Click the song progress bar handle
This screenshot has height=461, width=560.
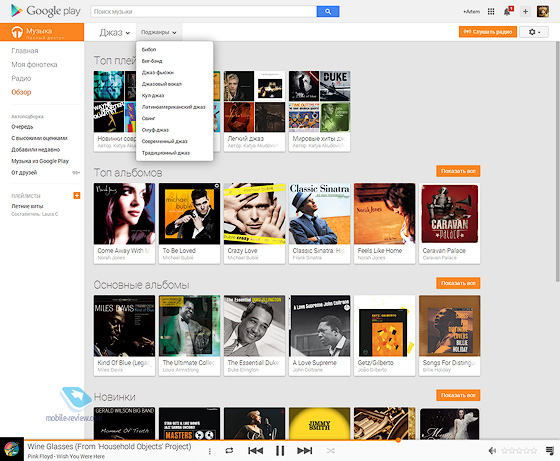pos(398,440)
